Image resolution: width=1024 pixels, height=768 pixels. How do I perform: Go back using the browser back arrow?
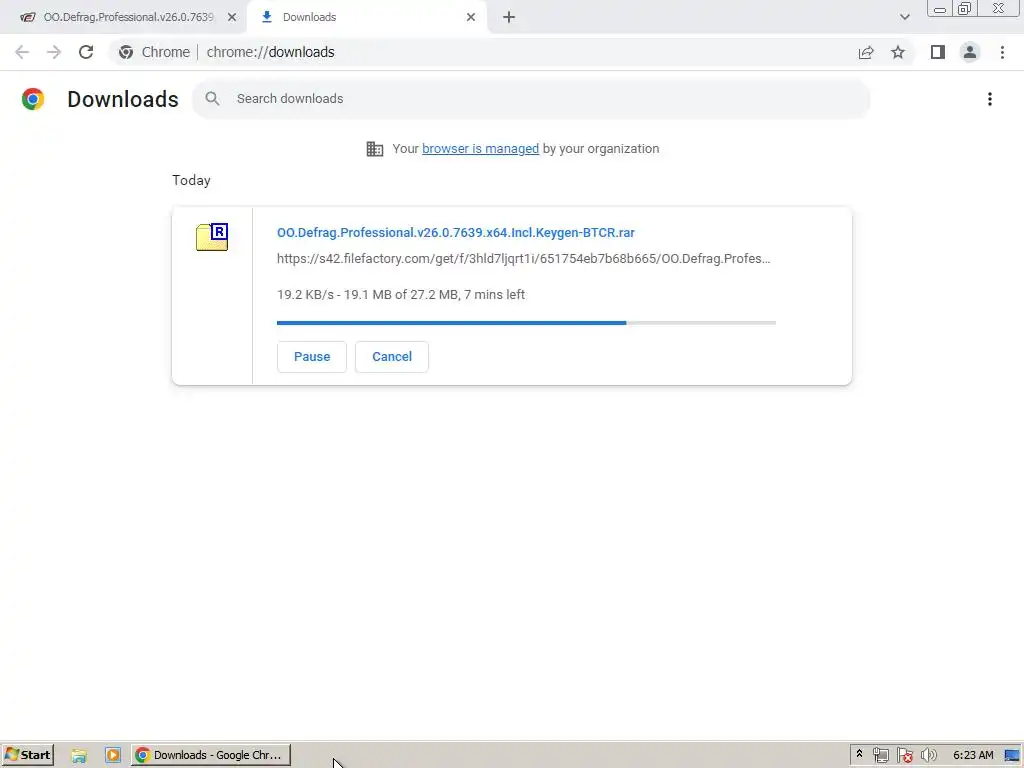pyautogui.click(x=22, y=52)
